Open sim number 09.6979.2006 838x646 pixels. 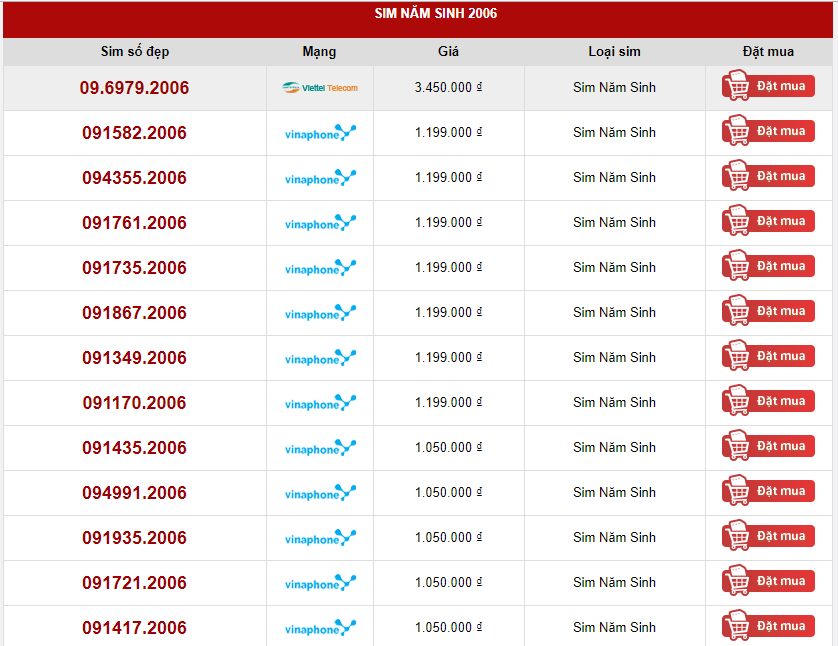(x=134, y=88)
